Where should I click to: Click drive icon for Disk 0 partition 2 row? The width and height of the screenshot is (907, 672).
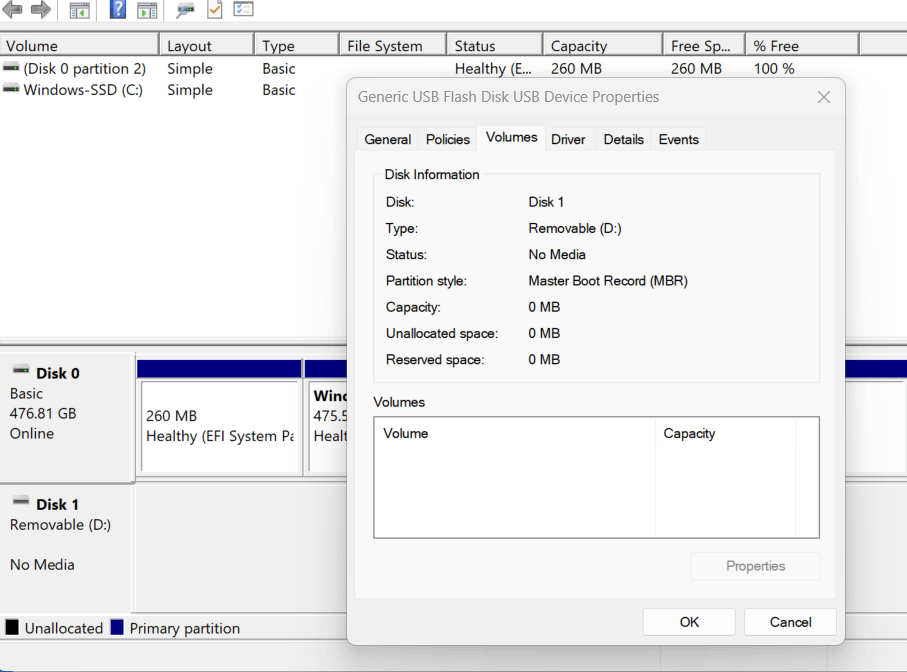[11, 68]
